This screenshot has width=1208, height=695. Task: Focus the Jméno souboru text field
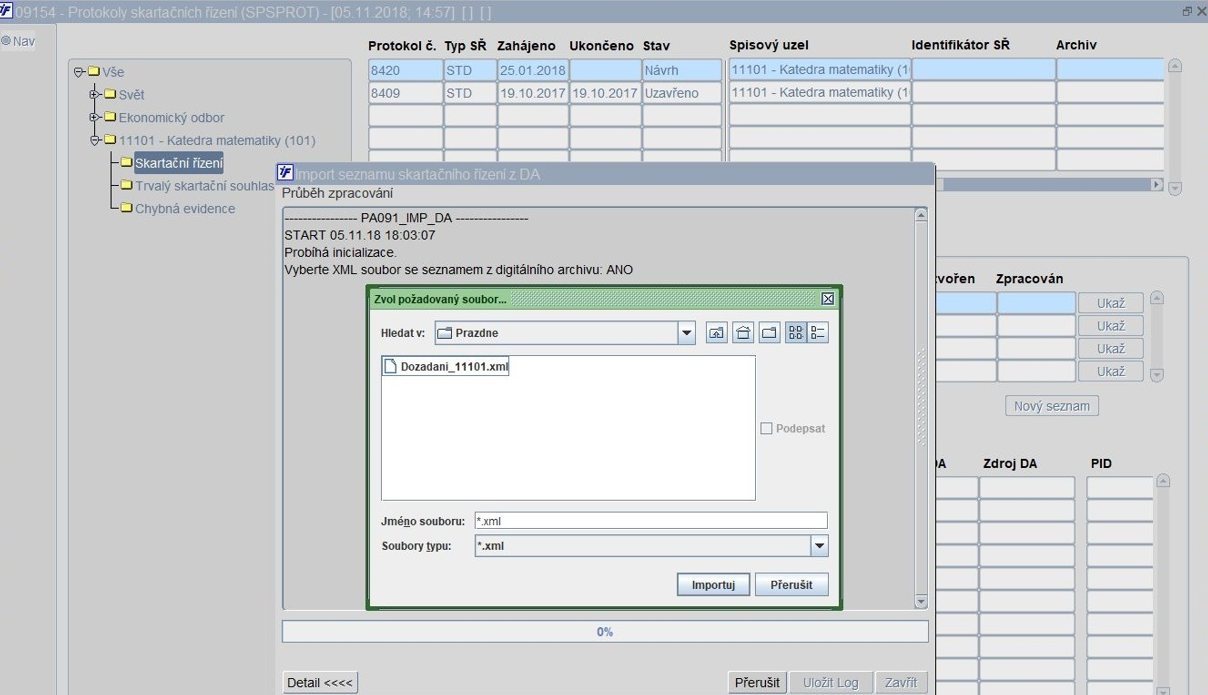click(651, 520)
